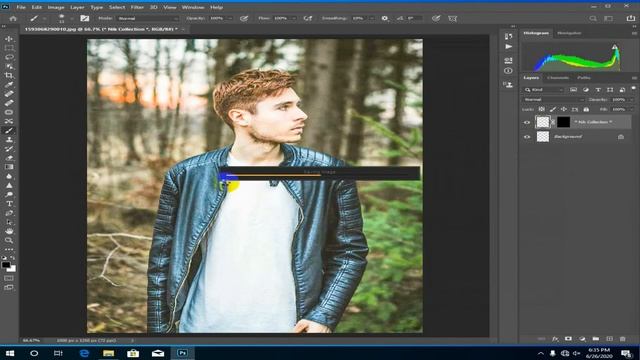The width and height of the screenshot is (640, 360).
Task: Open the brush Opacity slider arrow
Action: click(230, 18)
